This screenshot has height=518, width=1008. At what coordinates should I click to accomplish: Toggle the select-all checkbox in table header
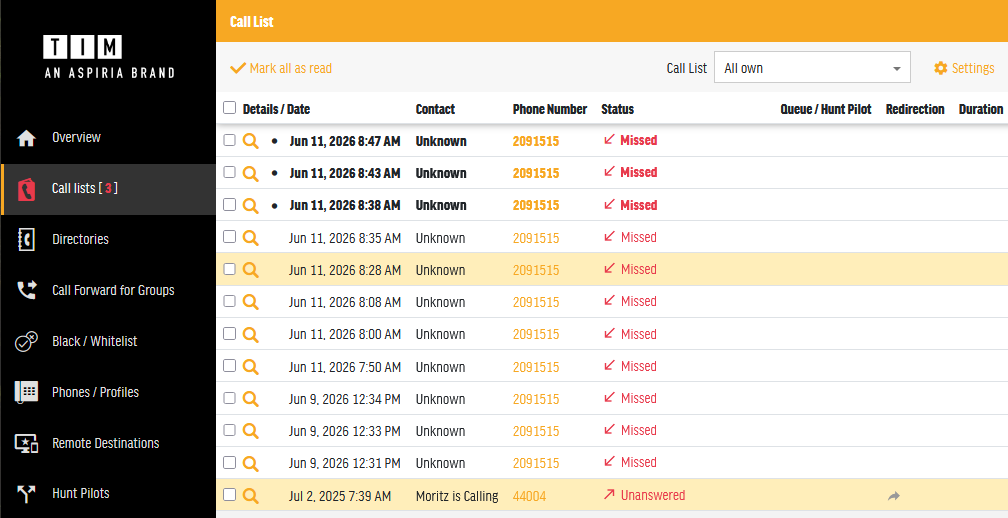[x=230, y=107]
